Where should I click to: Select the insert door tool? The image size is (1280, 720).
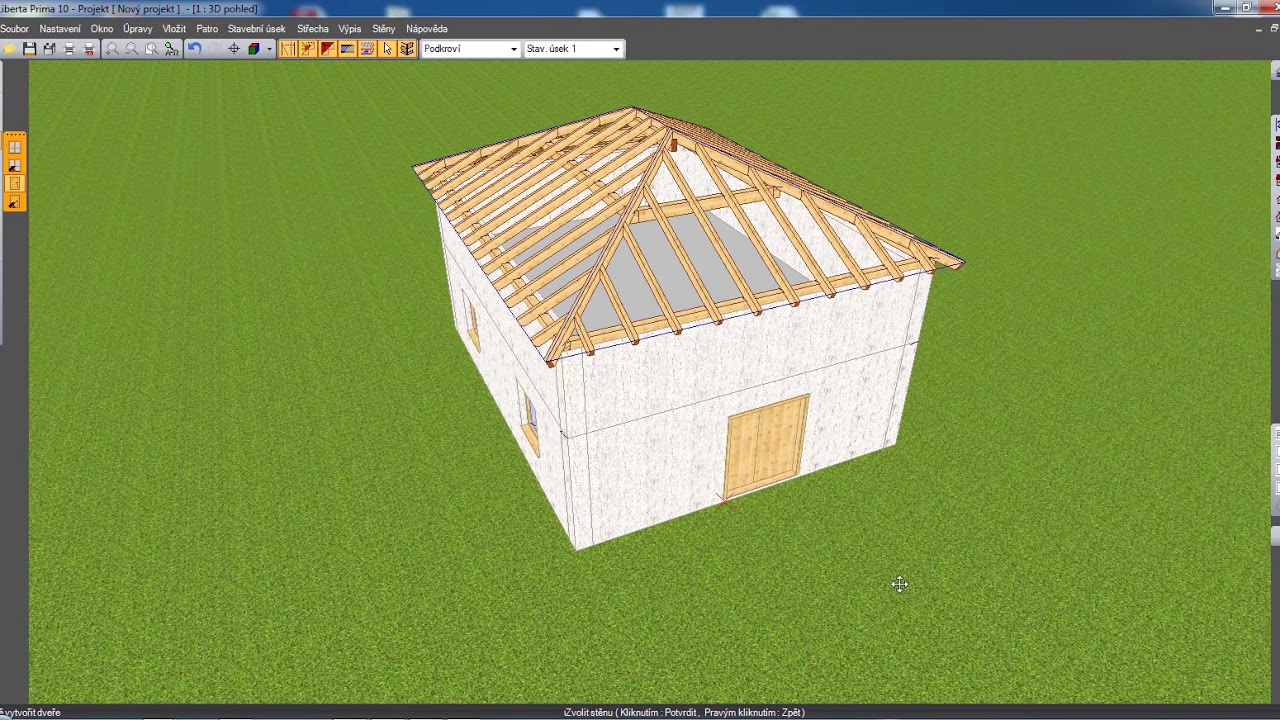14,184
